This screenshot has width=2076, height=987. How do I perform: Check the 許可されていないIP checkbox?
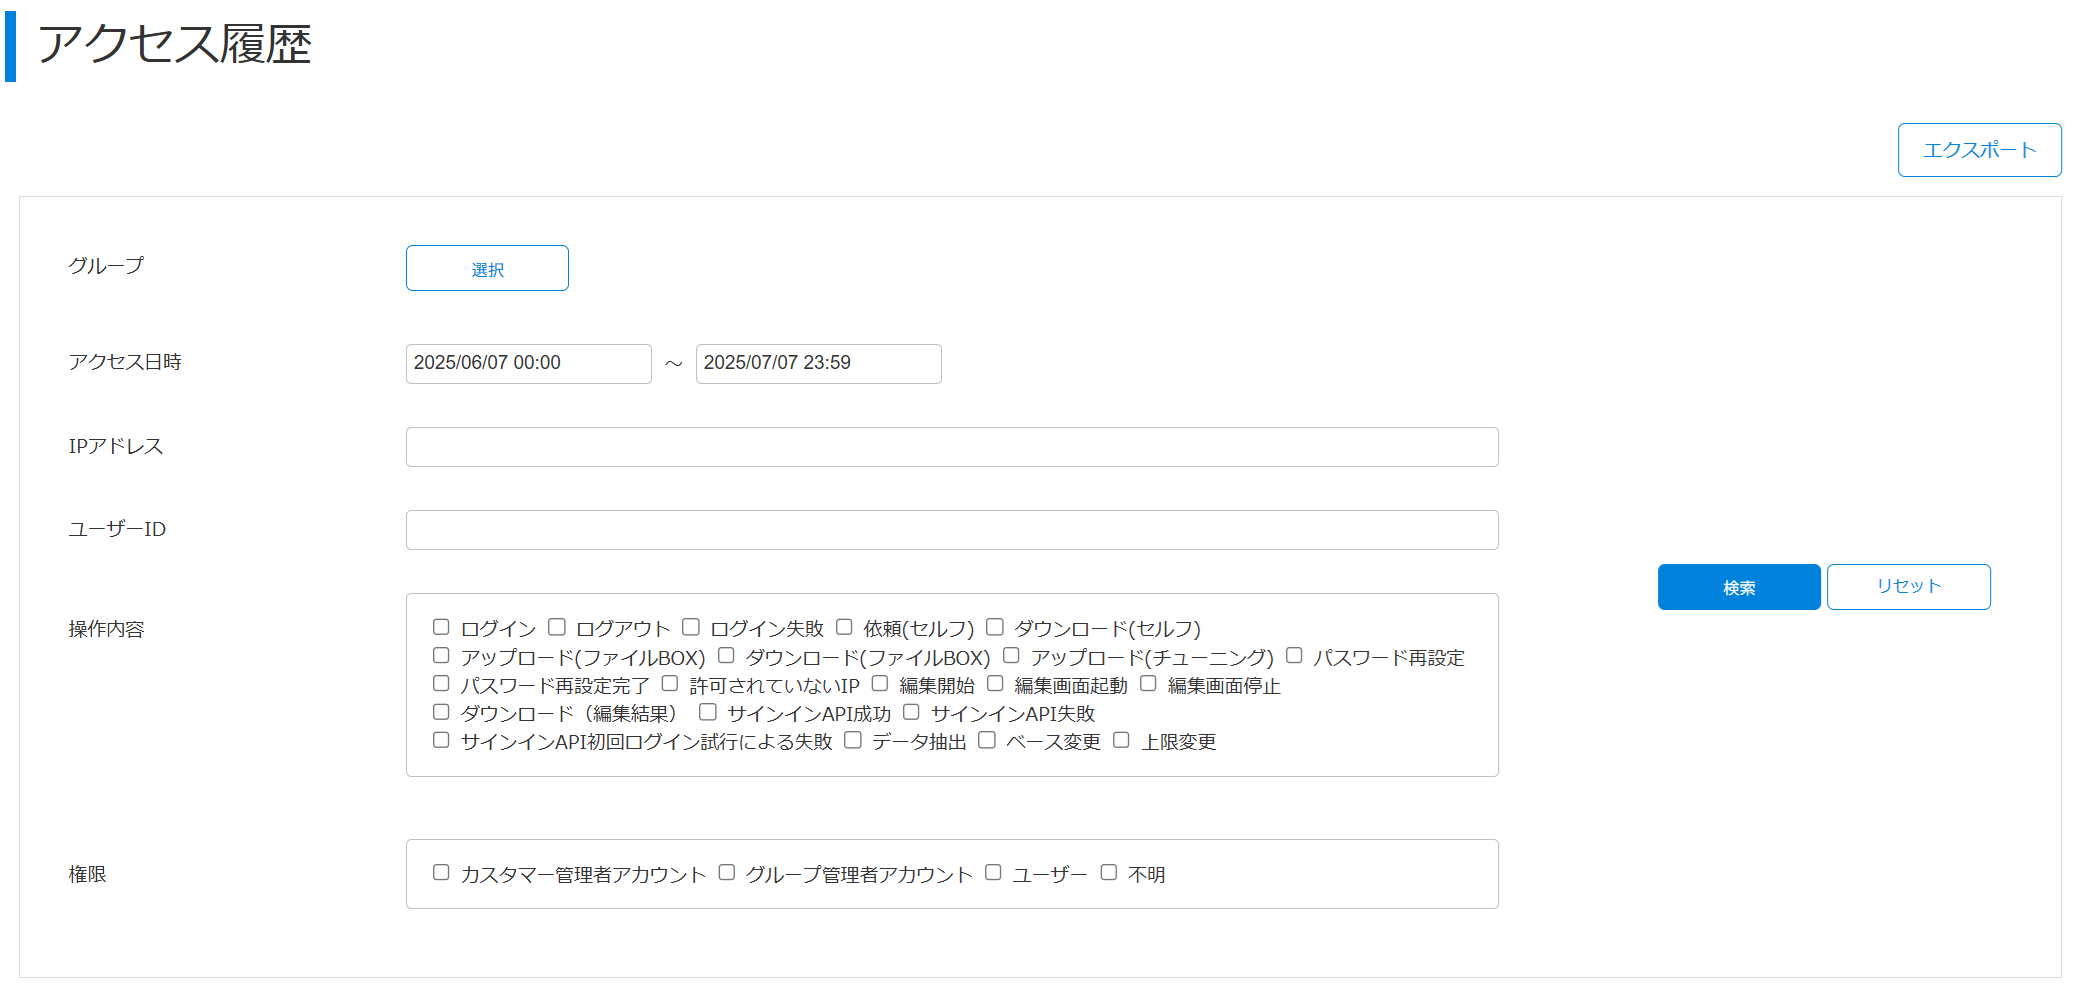point(670,684)
